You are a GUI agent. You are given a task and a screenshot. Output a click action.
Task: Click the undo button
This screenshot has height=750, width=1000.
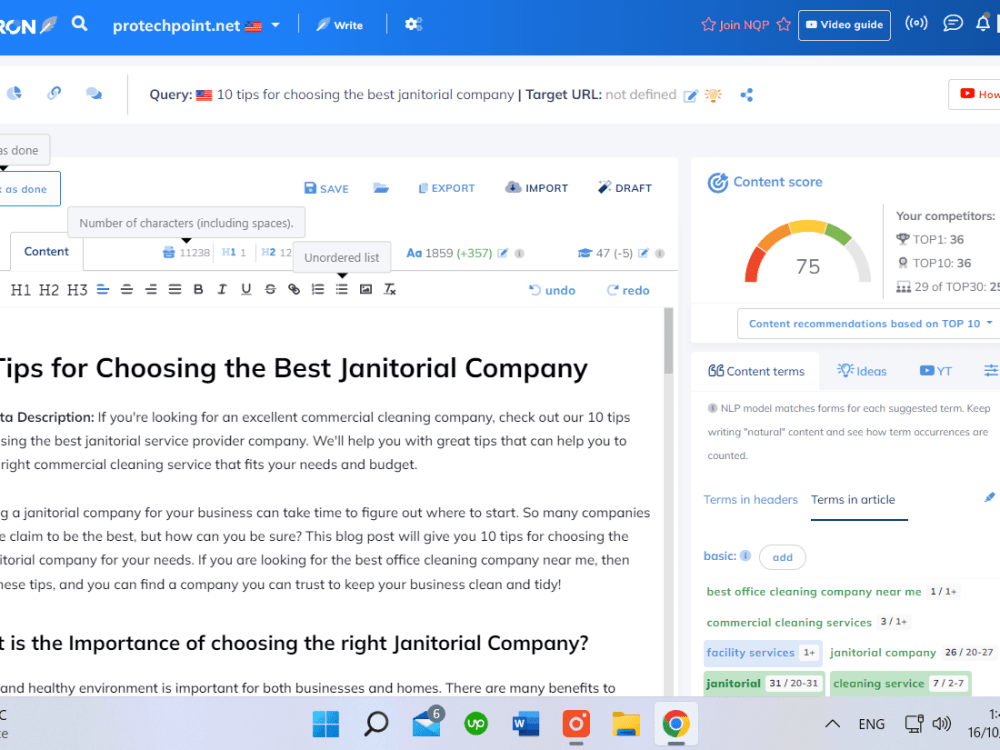tap(552, 290)
